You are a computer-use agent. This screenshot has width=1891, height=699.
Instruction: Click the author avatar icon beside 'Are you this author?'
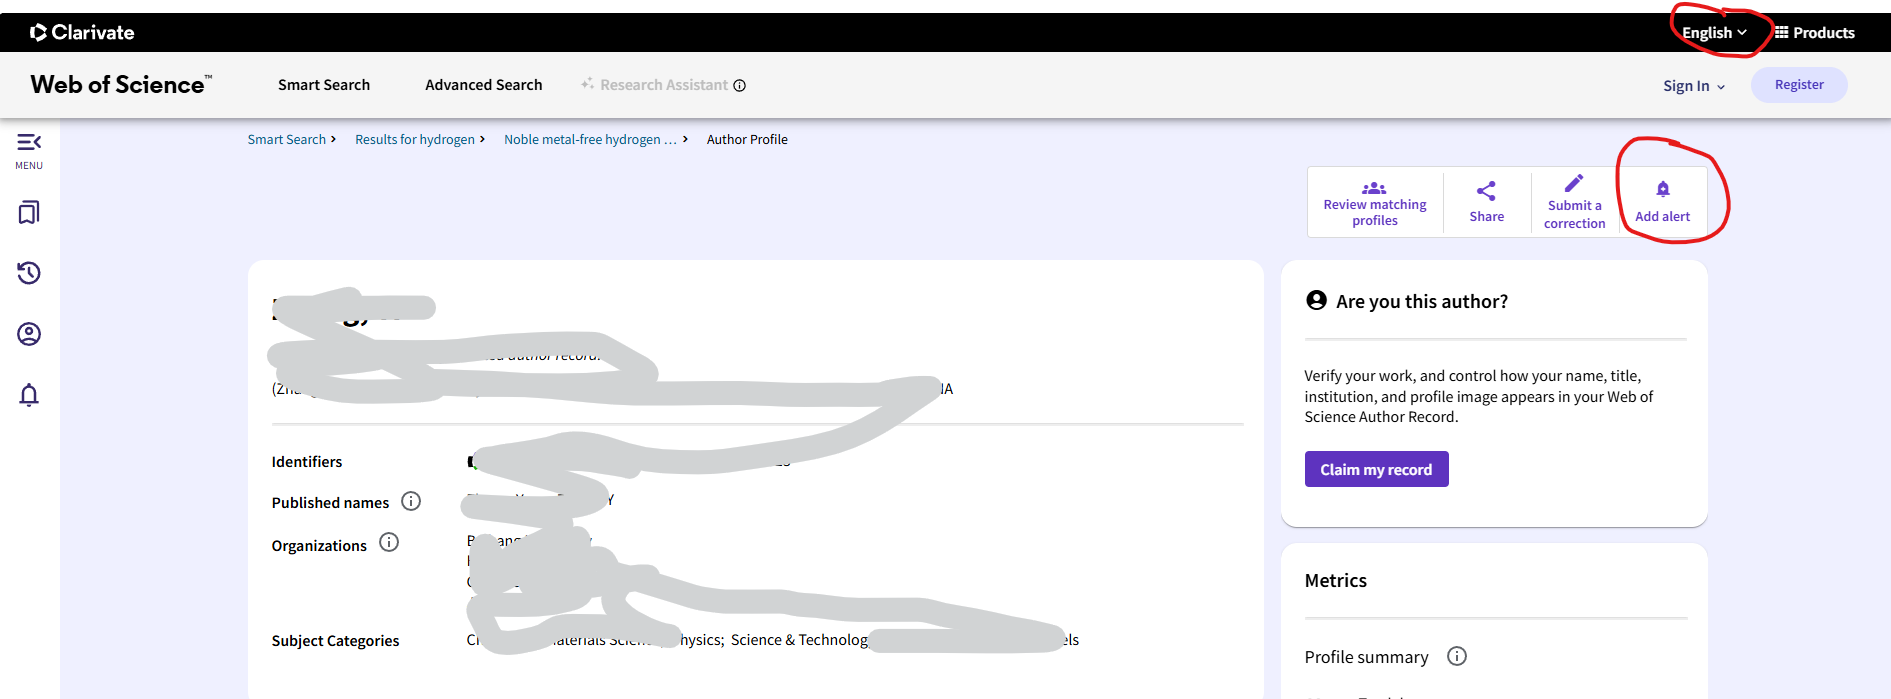(1316, 300)
